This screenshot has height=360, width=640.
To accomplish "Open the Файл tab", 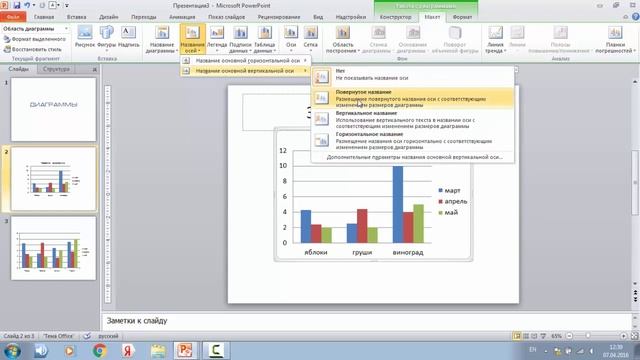I will click(13, 17).
